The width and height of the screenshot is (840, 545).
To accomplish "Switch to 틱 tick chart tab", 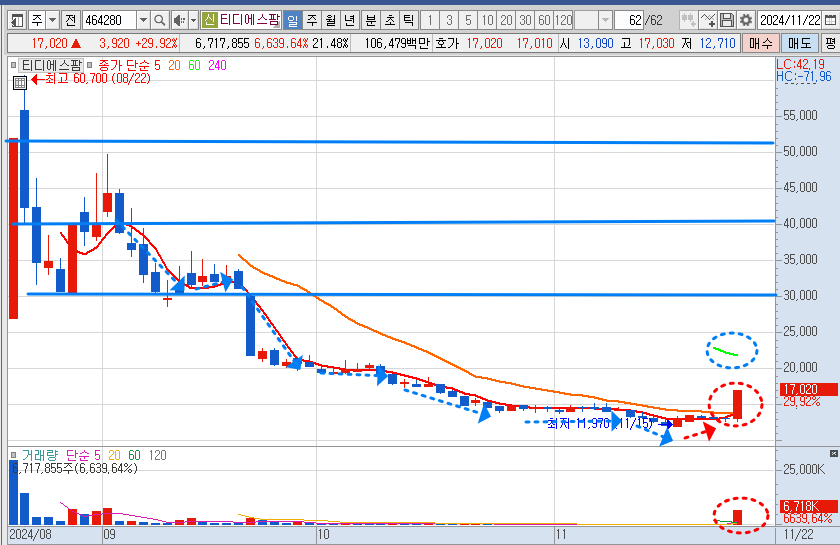I will point(408,20).
